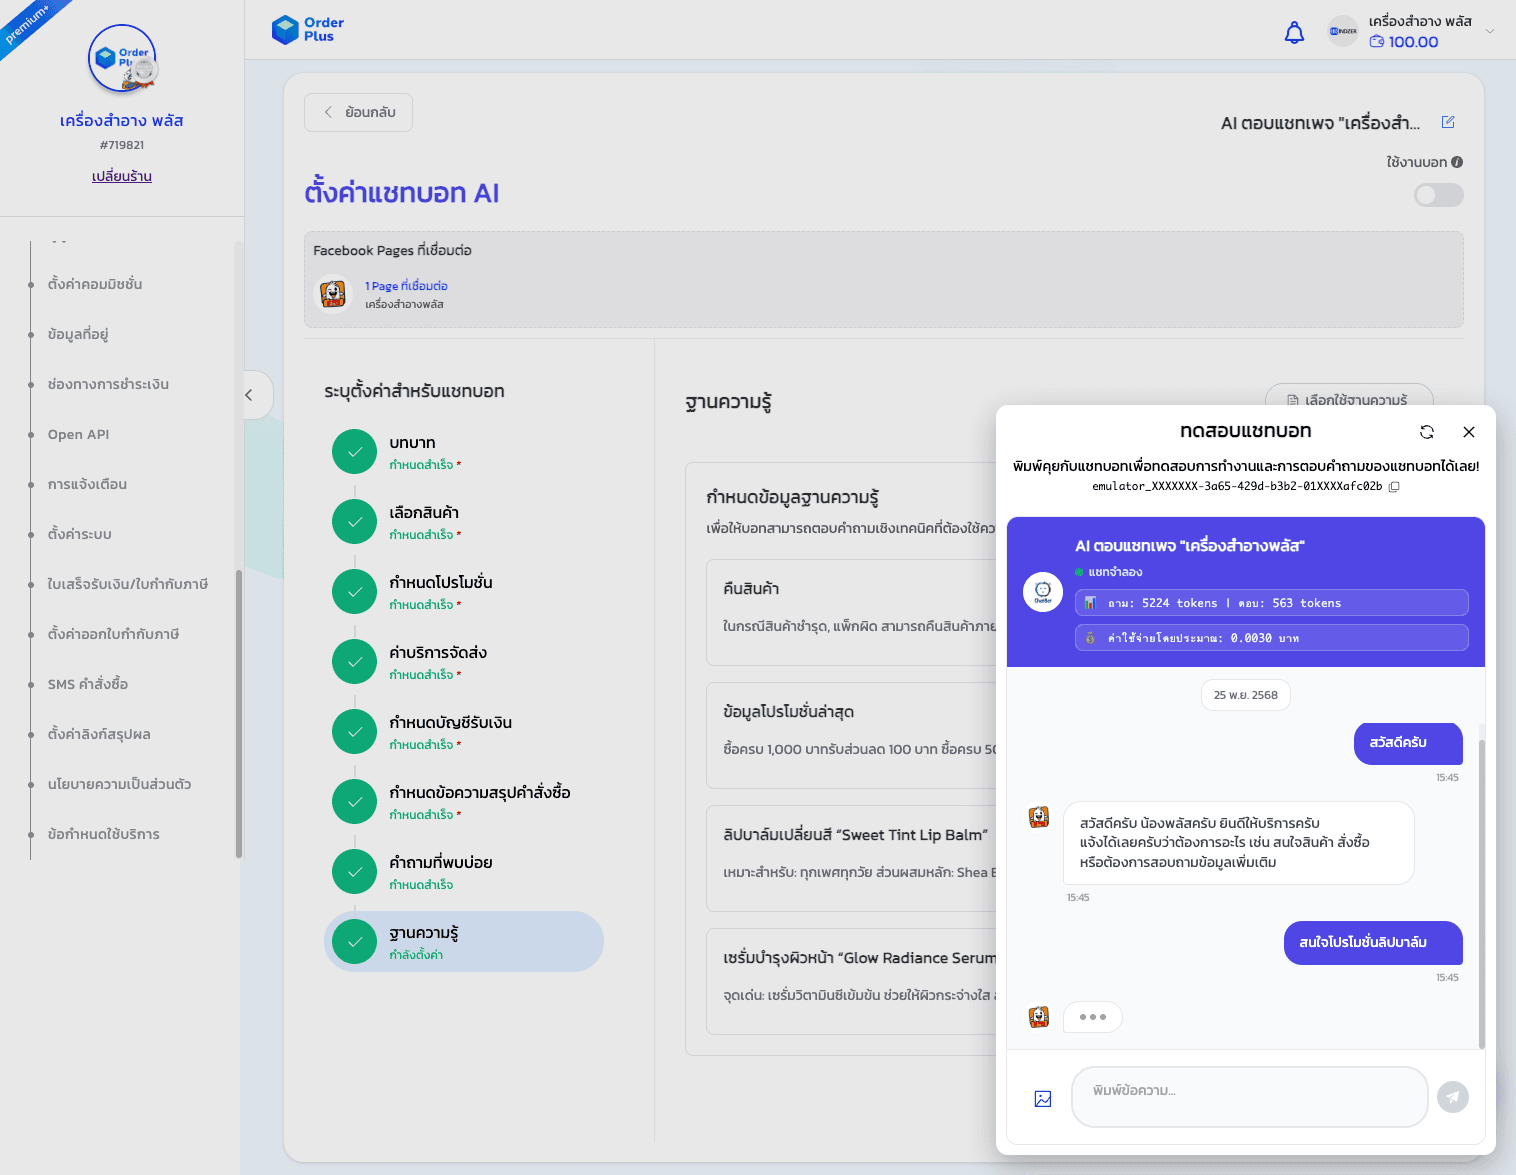
Task: Attach an image in the test chat
Action: click(1042, 1097)
